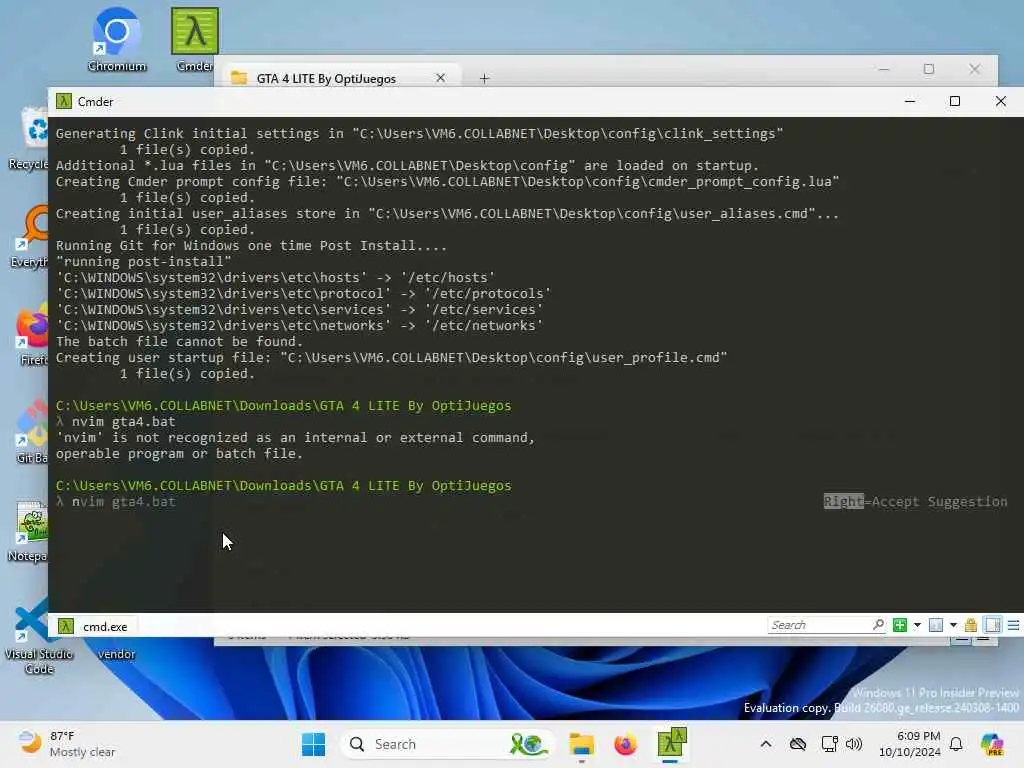Switch Explorer to details view icon

point(961,641)
